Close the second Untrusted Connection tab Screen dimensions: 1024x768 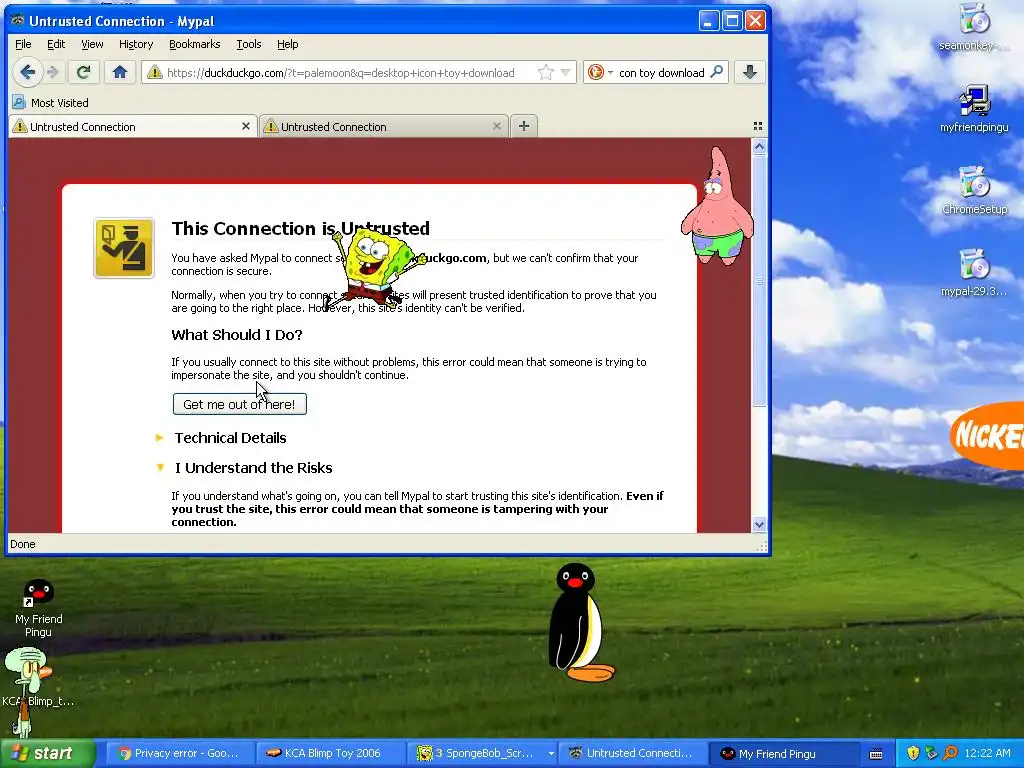497,126
